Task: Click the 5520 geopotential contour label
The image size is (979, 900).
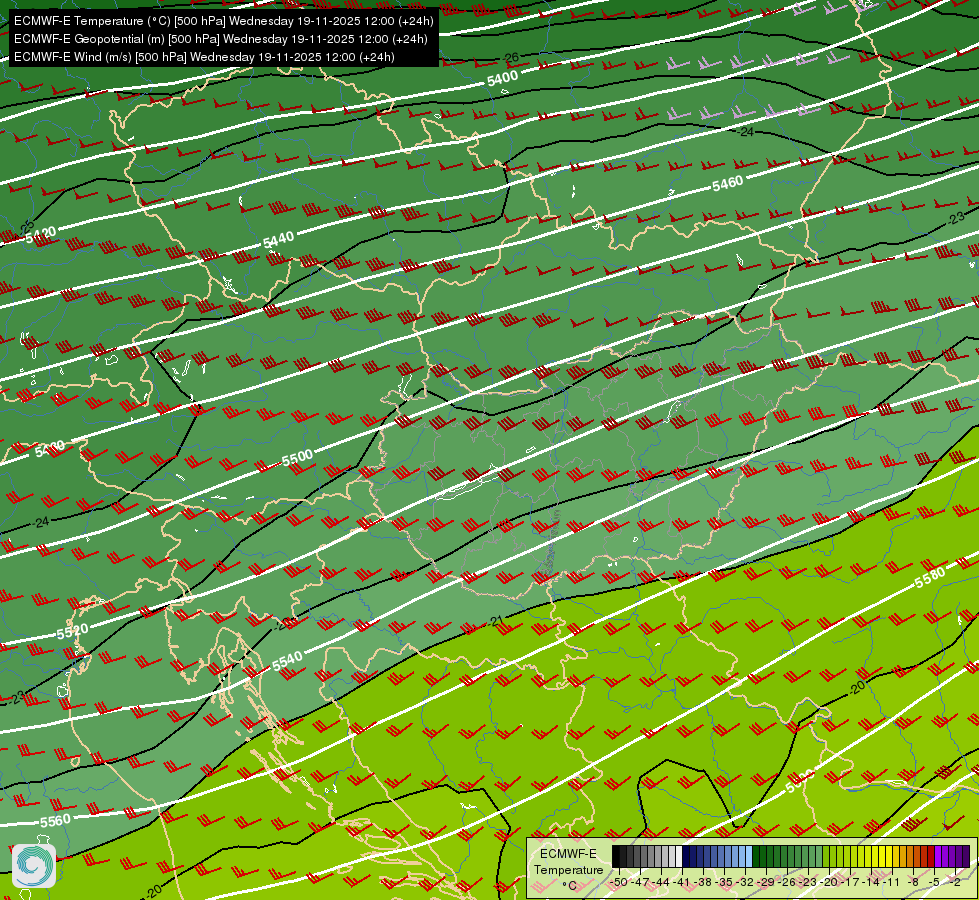Action: click(x=72, y=631)
